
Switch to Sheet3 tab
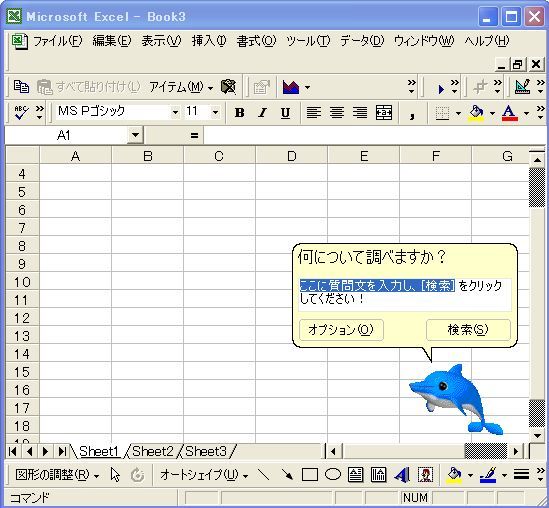point(206,451)
